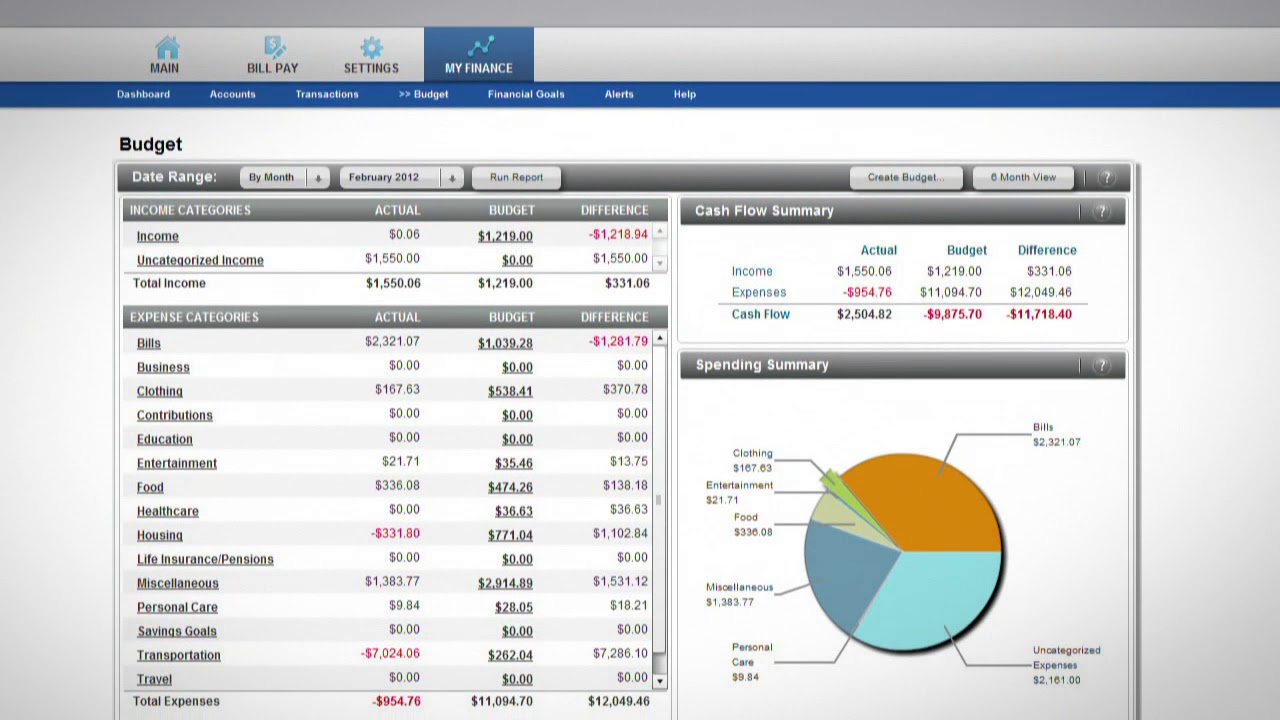The width and height of the screenshot is (1280, 720).
Task: Edit Transportation budget $262.04
Action: tap(510, 655)
